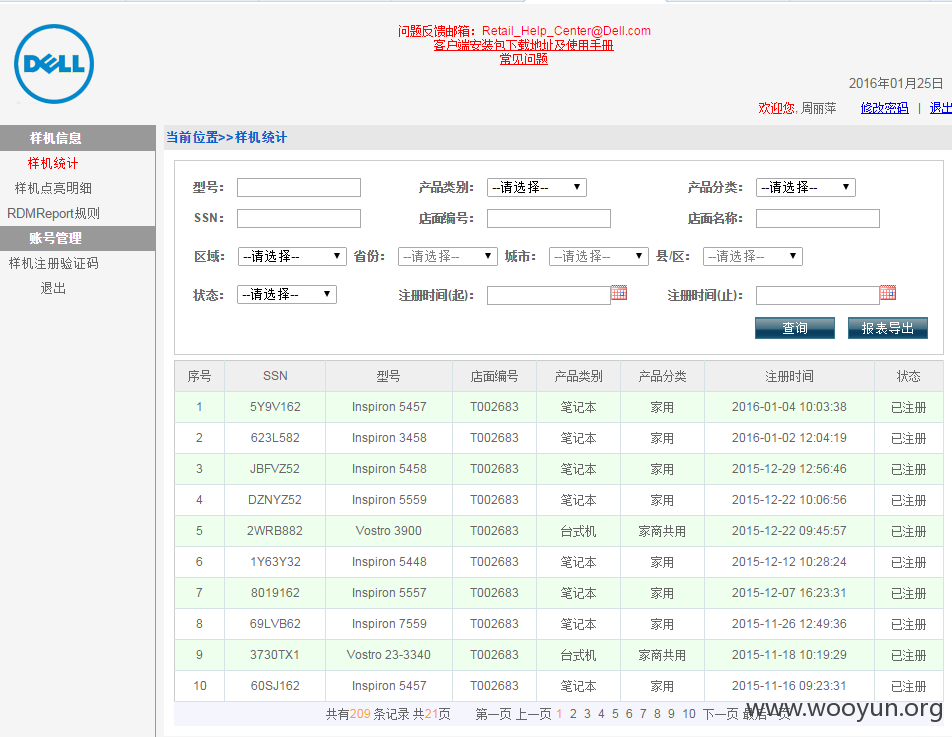Focus the 注册时间(止) date field

pos(818,296)
